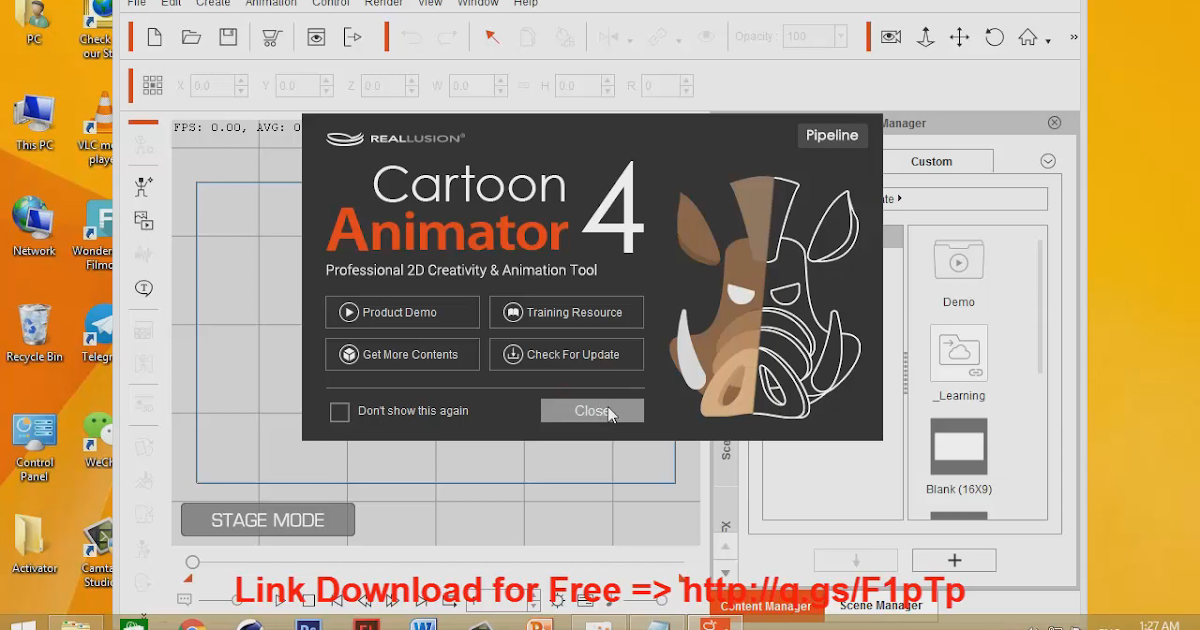The height and width of the screenshot is (630, 1200).
Task: Close the Cartoon Animator welcome dialog
Action: (592, 410)
